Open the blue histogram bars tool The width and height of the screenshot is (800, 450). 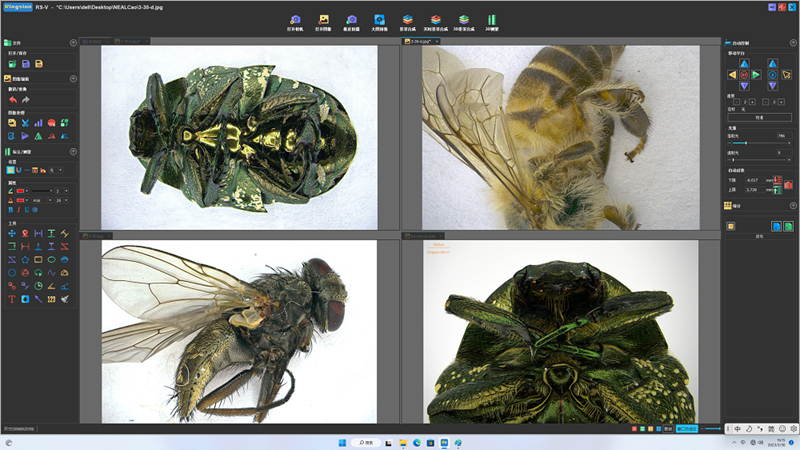[38, 123]
